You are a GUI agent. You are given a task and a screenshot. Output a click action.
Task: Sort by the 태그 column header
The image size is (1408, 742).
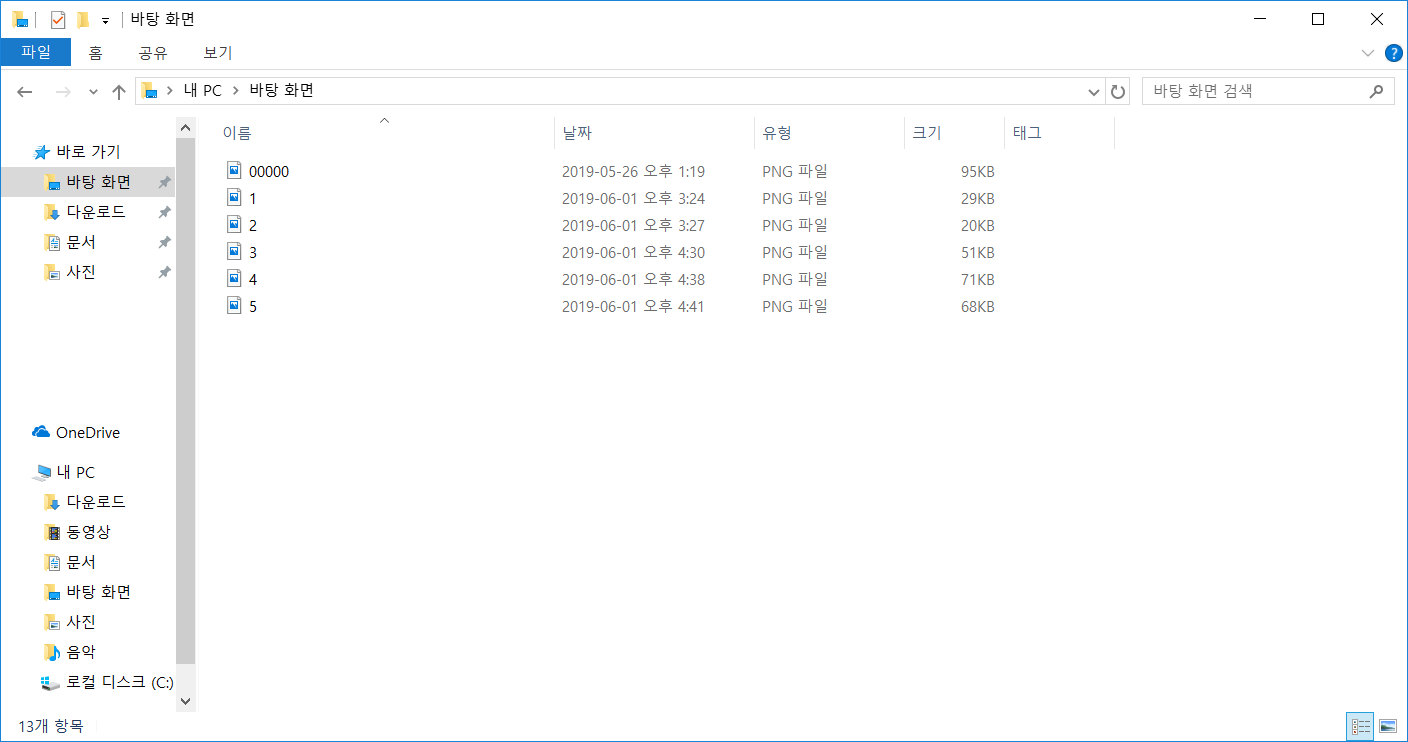coord(1059,133)
